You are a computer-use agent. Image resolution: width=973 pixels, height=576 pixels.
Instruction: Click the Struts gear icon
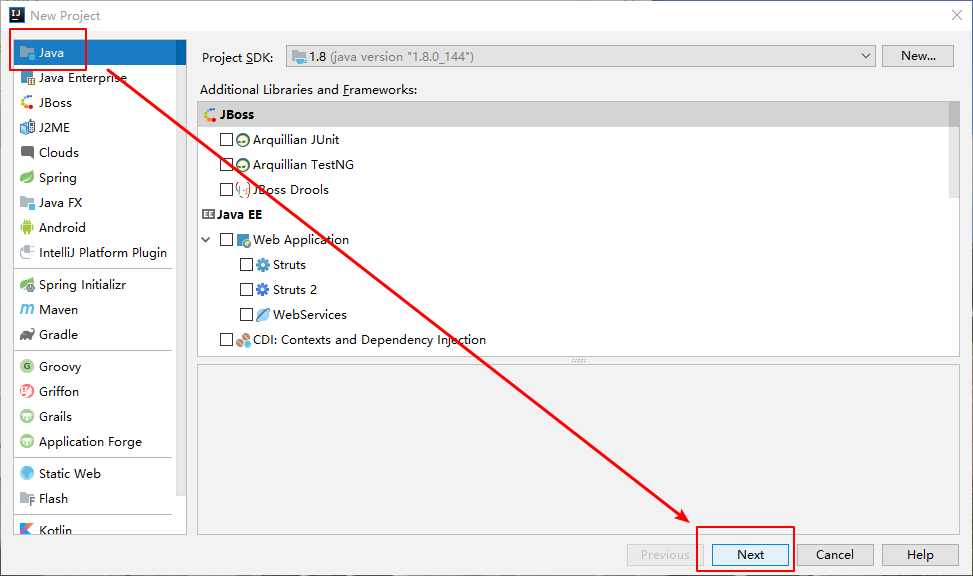tap(263, 265)
